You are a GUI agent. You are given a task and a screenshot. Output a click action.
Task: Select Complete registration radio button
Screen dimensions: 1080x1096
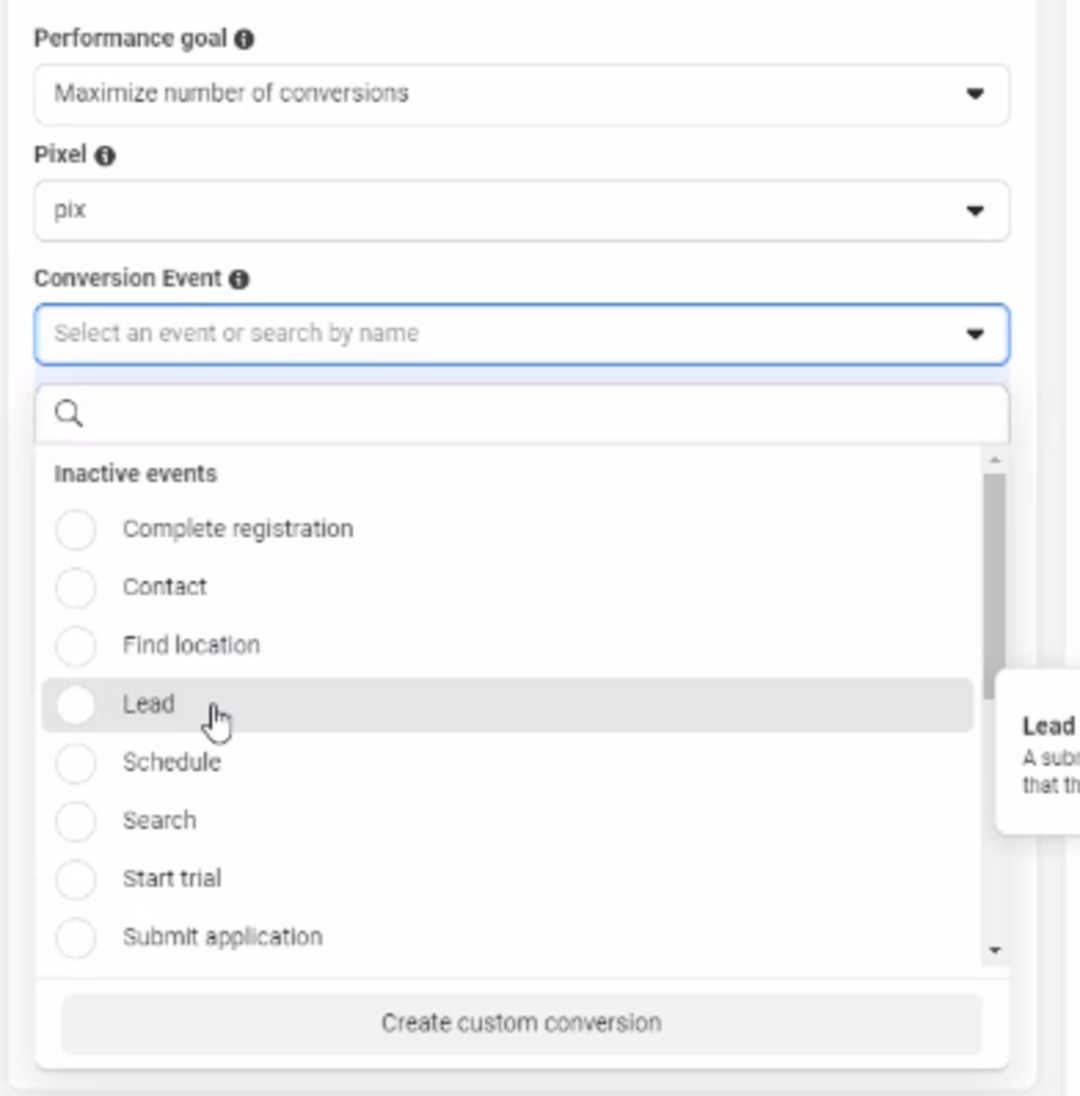[76, 529]
